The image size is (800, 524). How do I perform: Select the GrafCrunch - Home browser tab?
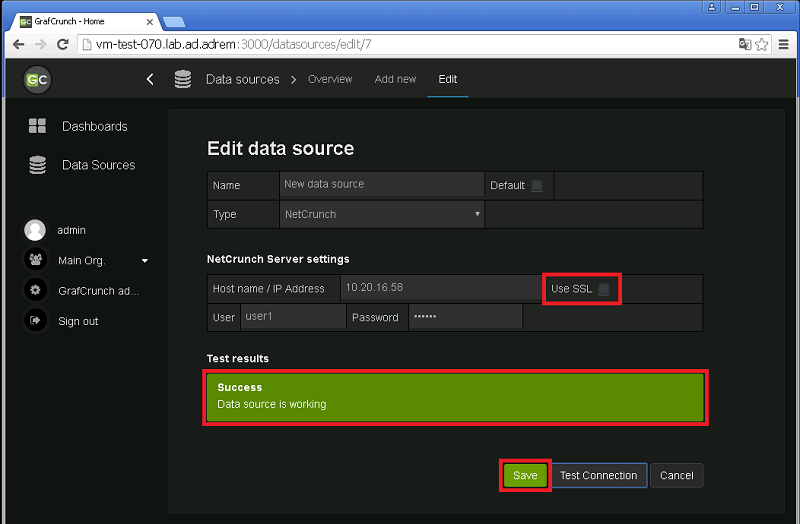[x=87, y=21]
